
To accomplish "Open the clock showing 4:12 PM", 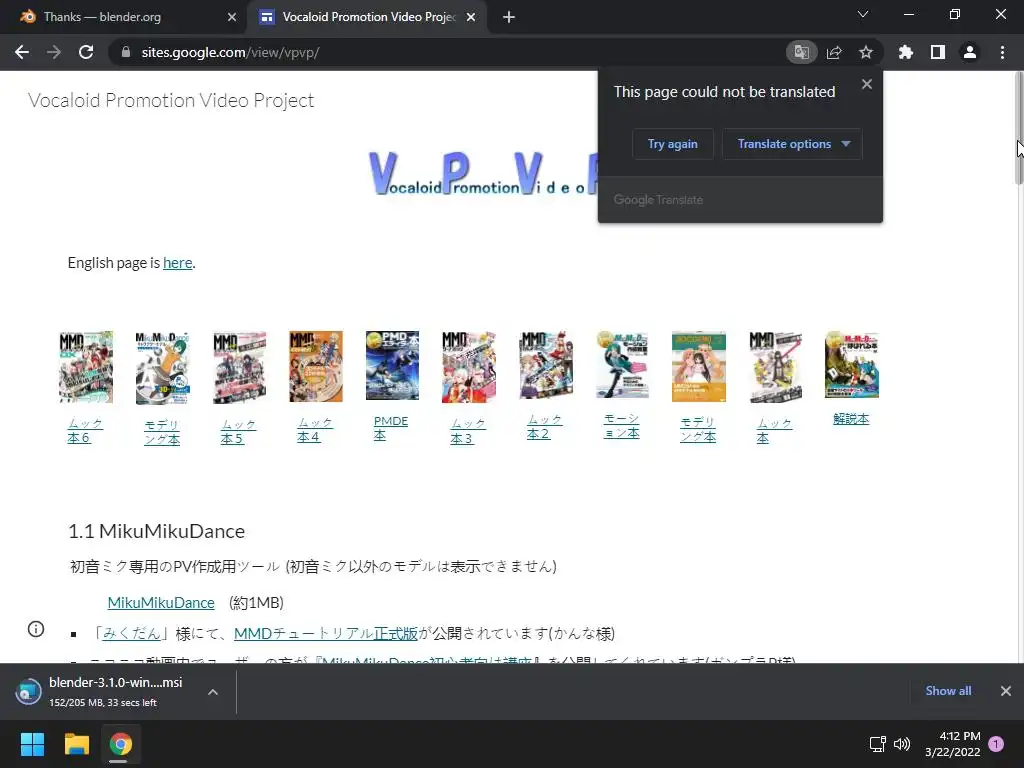I will tap(953, 744).
